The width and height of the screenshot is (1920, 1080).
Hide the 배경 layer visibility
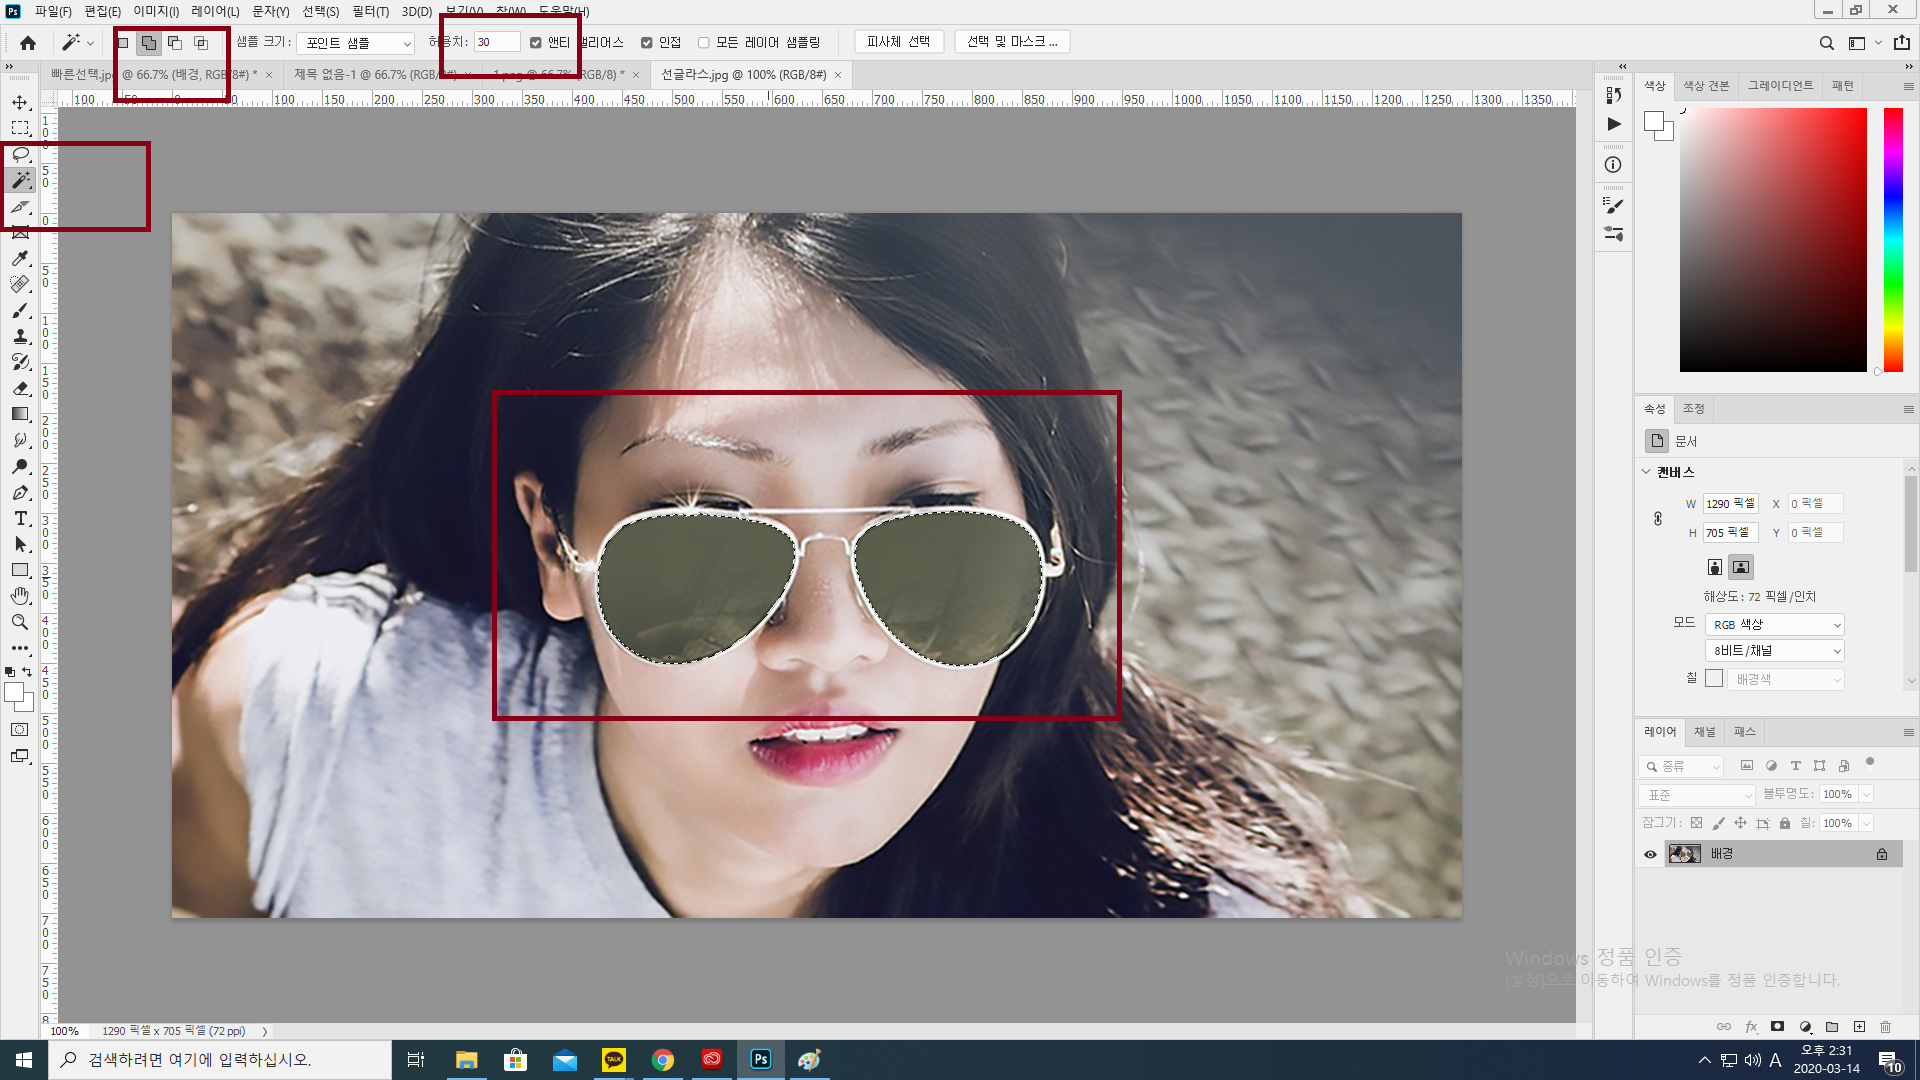click(x=1650, y=854)
